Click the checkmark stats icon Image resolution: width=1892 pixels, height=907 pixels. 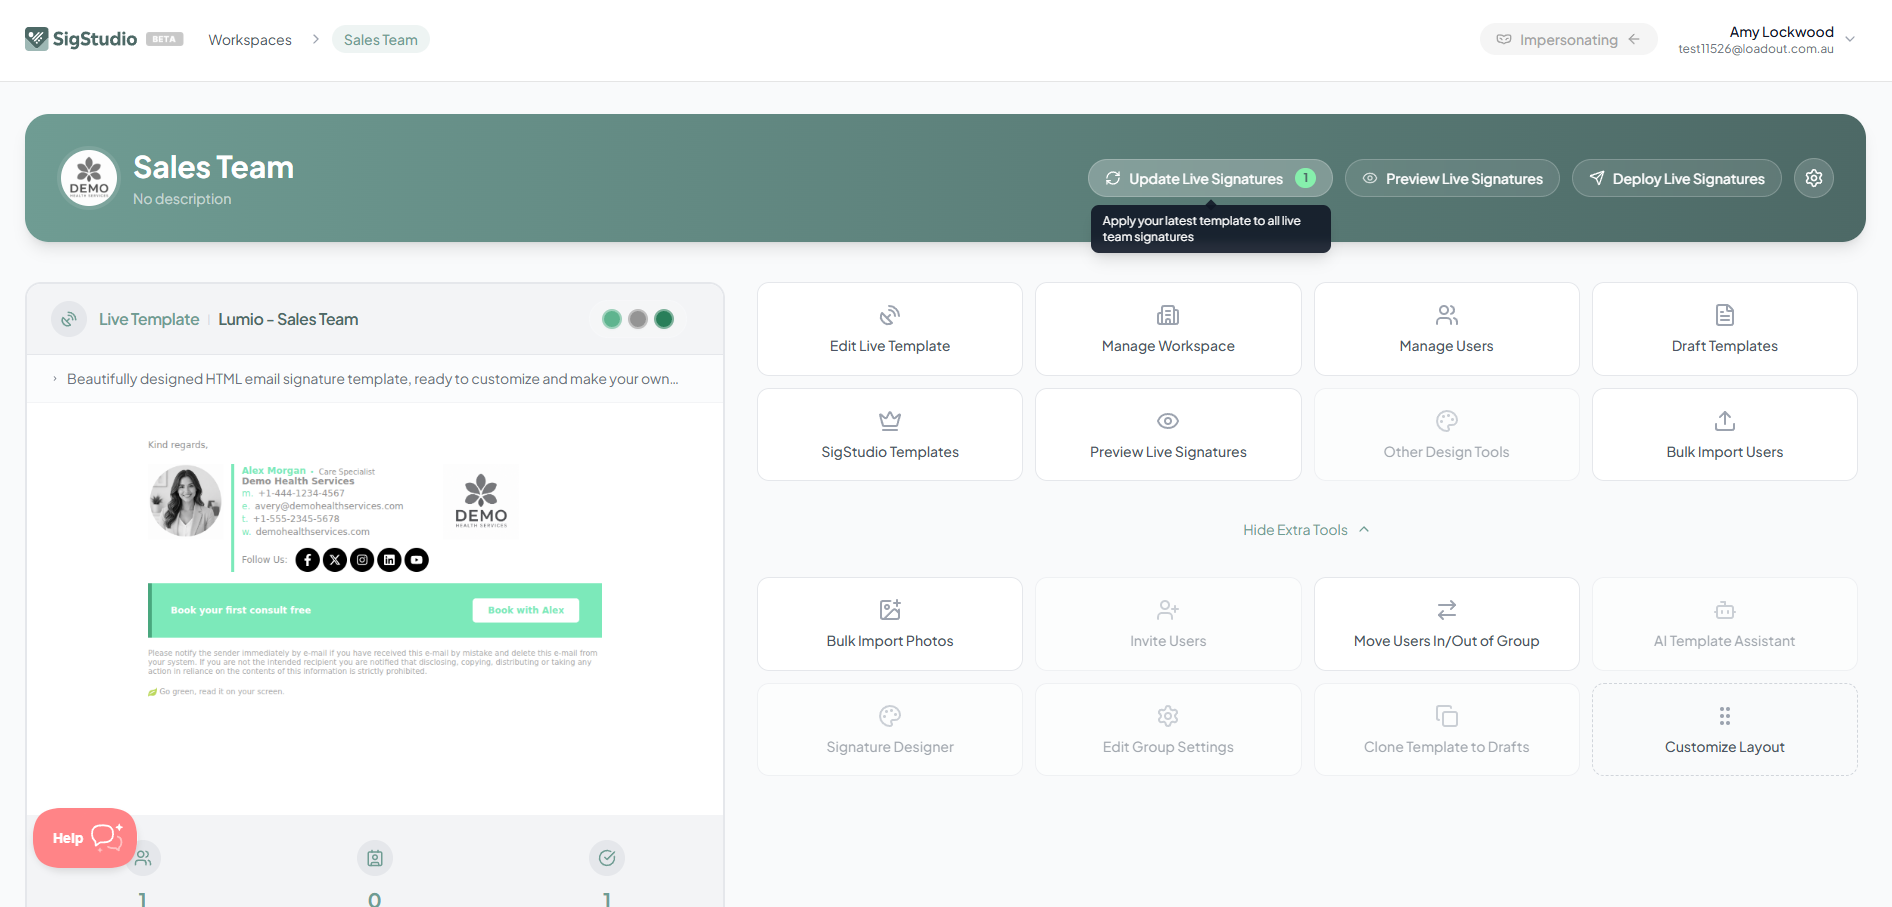[607, 858]
